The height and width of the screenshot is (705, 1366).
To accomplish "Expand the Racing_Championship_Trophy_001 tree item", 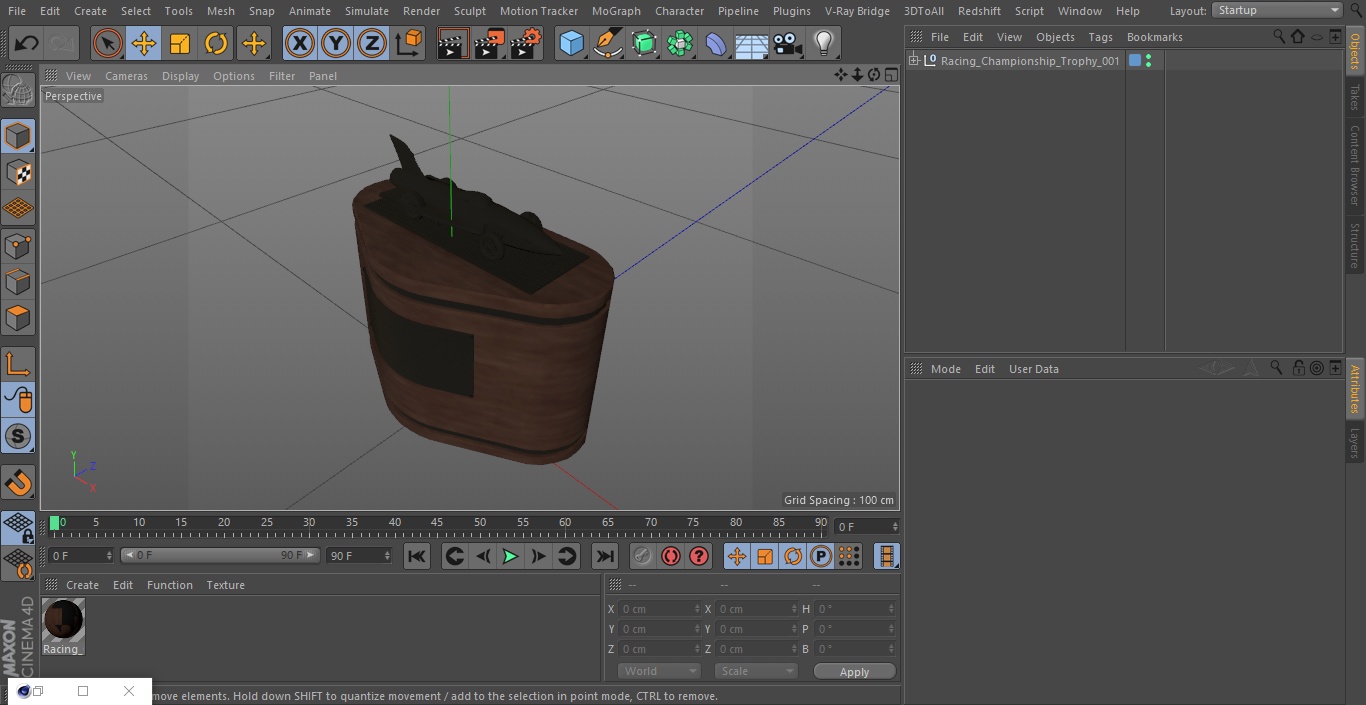I will [914, 61].
